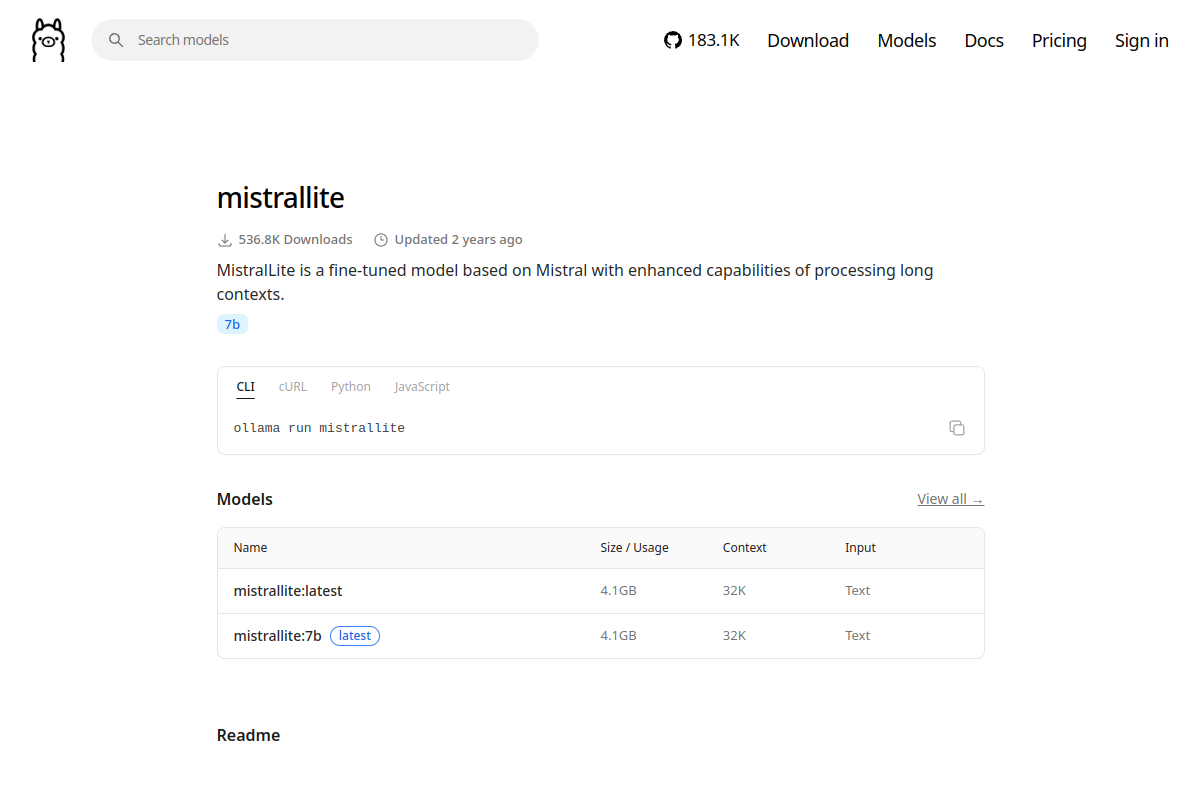Click Sign in
The height and width of the screenshot is (800, 1200).
click(x=1142, y=40)
